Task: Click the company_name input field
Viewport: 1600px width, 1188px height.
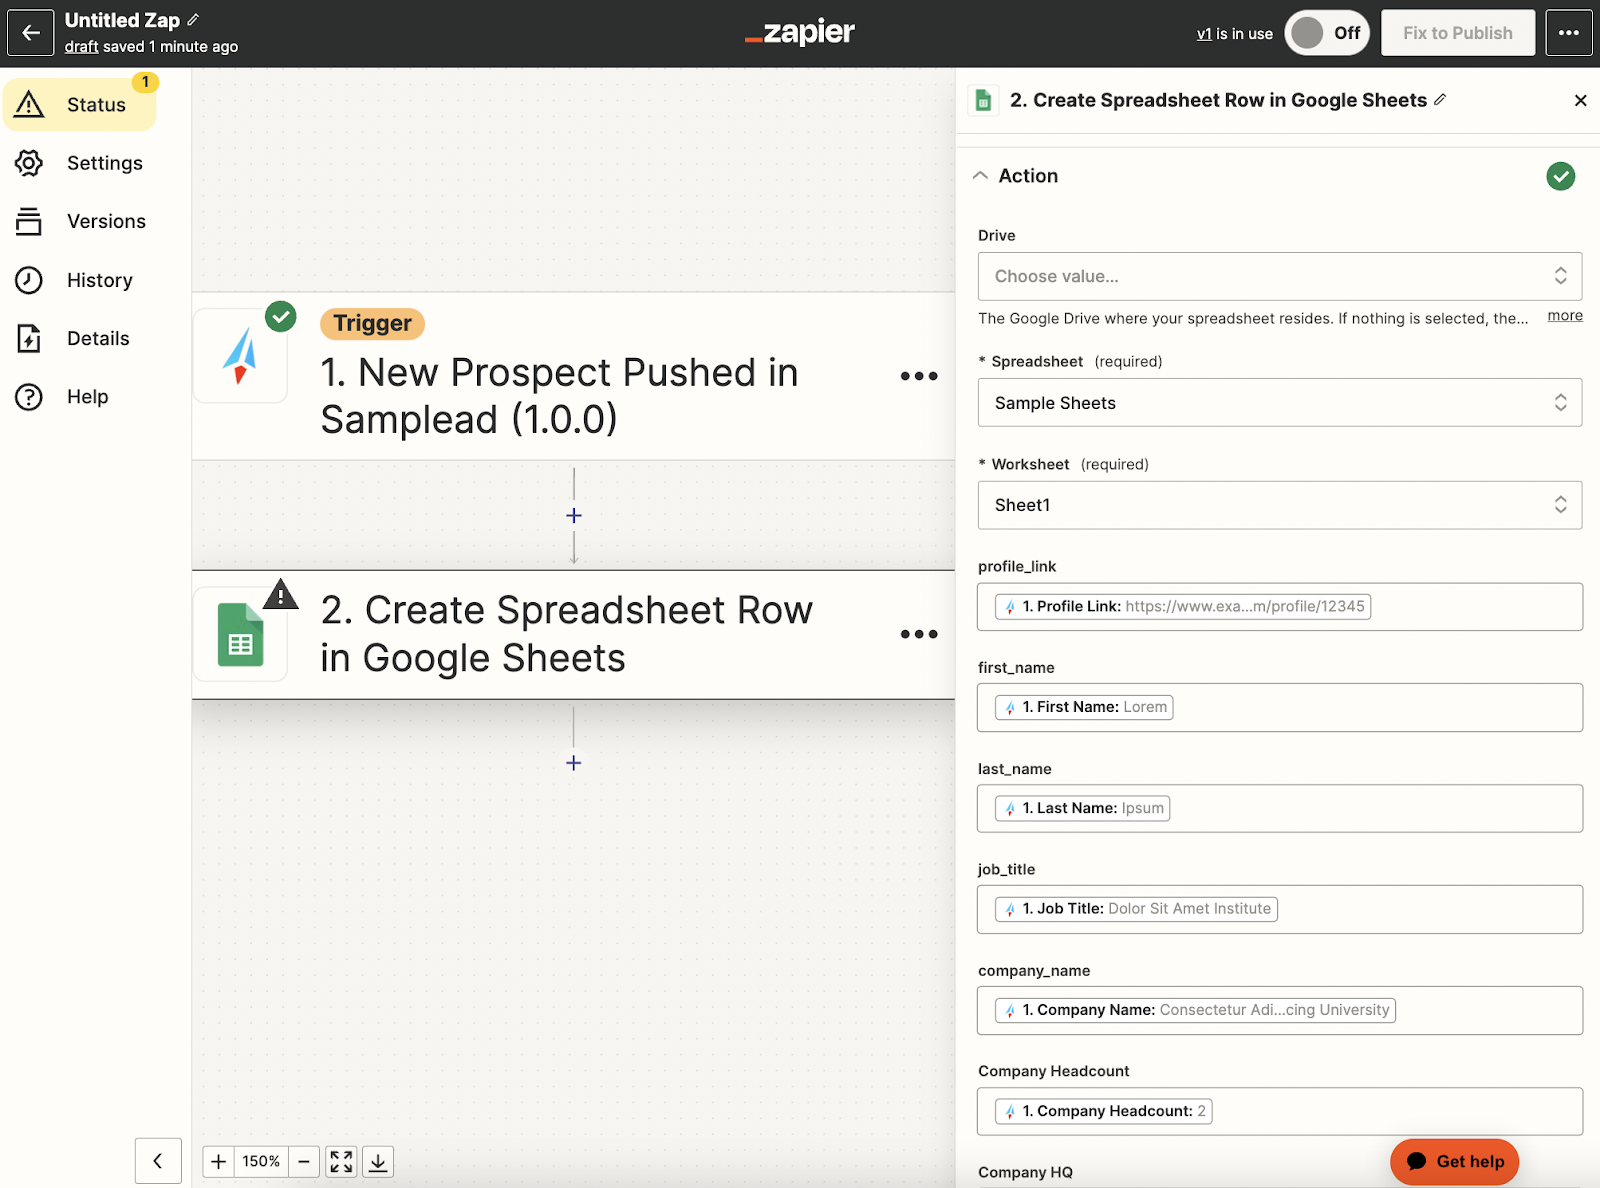Action: click(1279, 1010)
